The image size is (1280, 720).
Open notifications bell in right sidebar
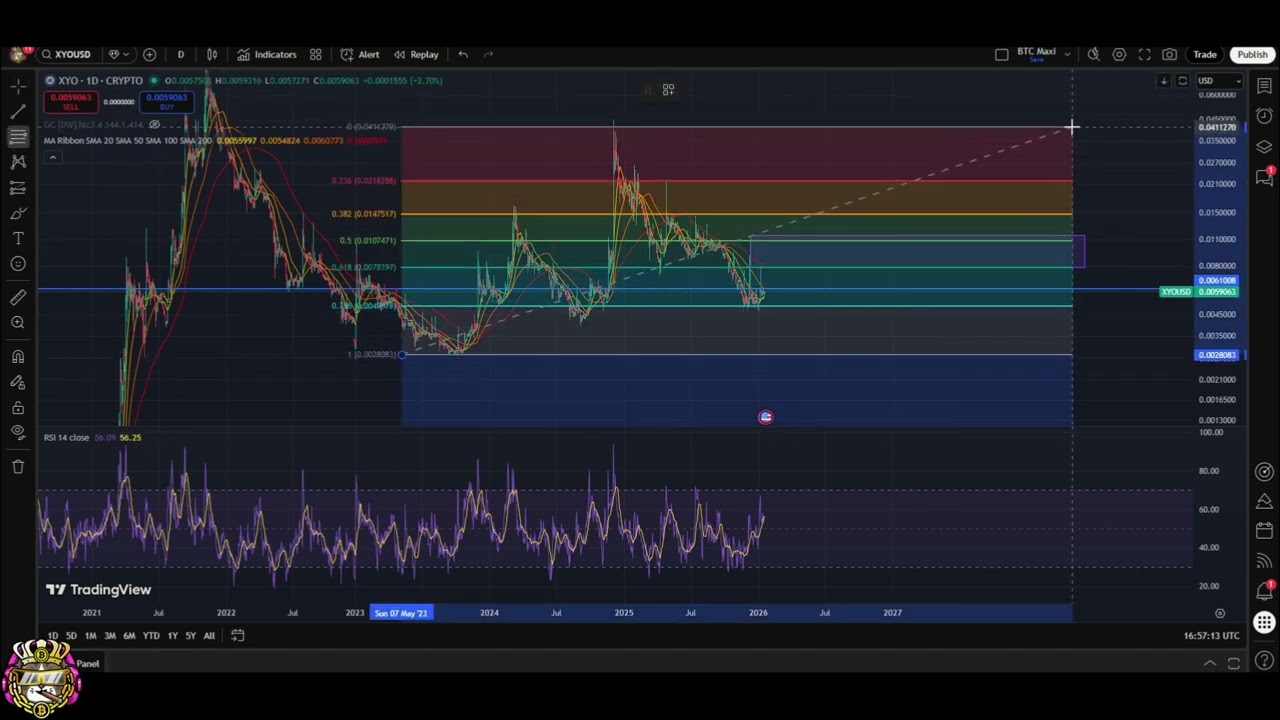(x=1264, y=591)
